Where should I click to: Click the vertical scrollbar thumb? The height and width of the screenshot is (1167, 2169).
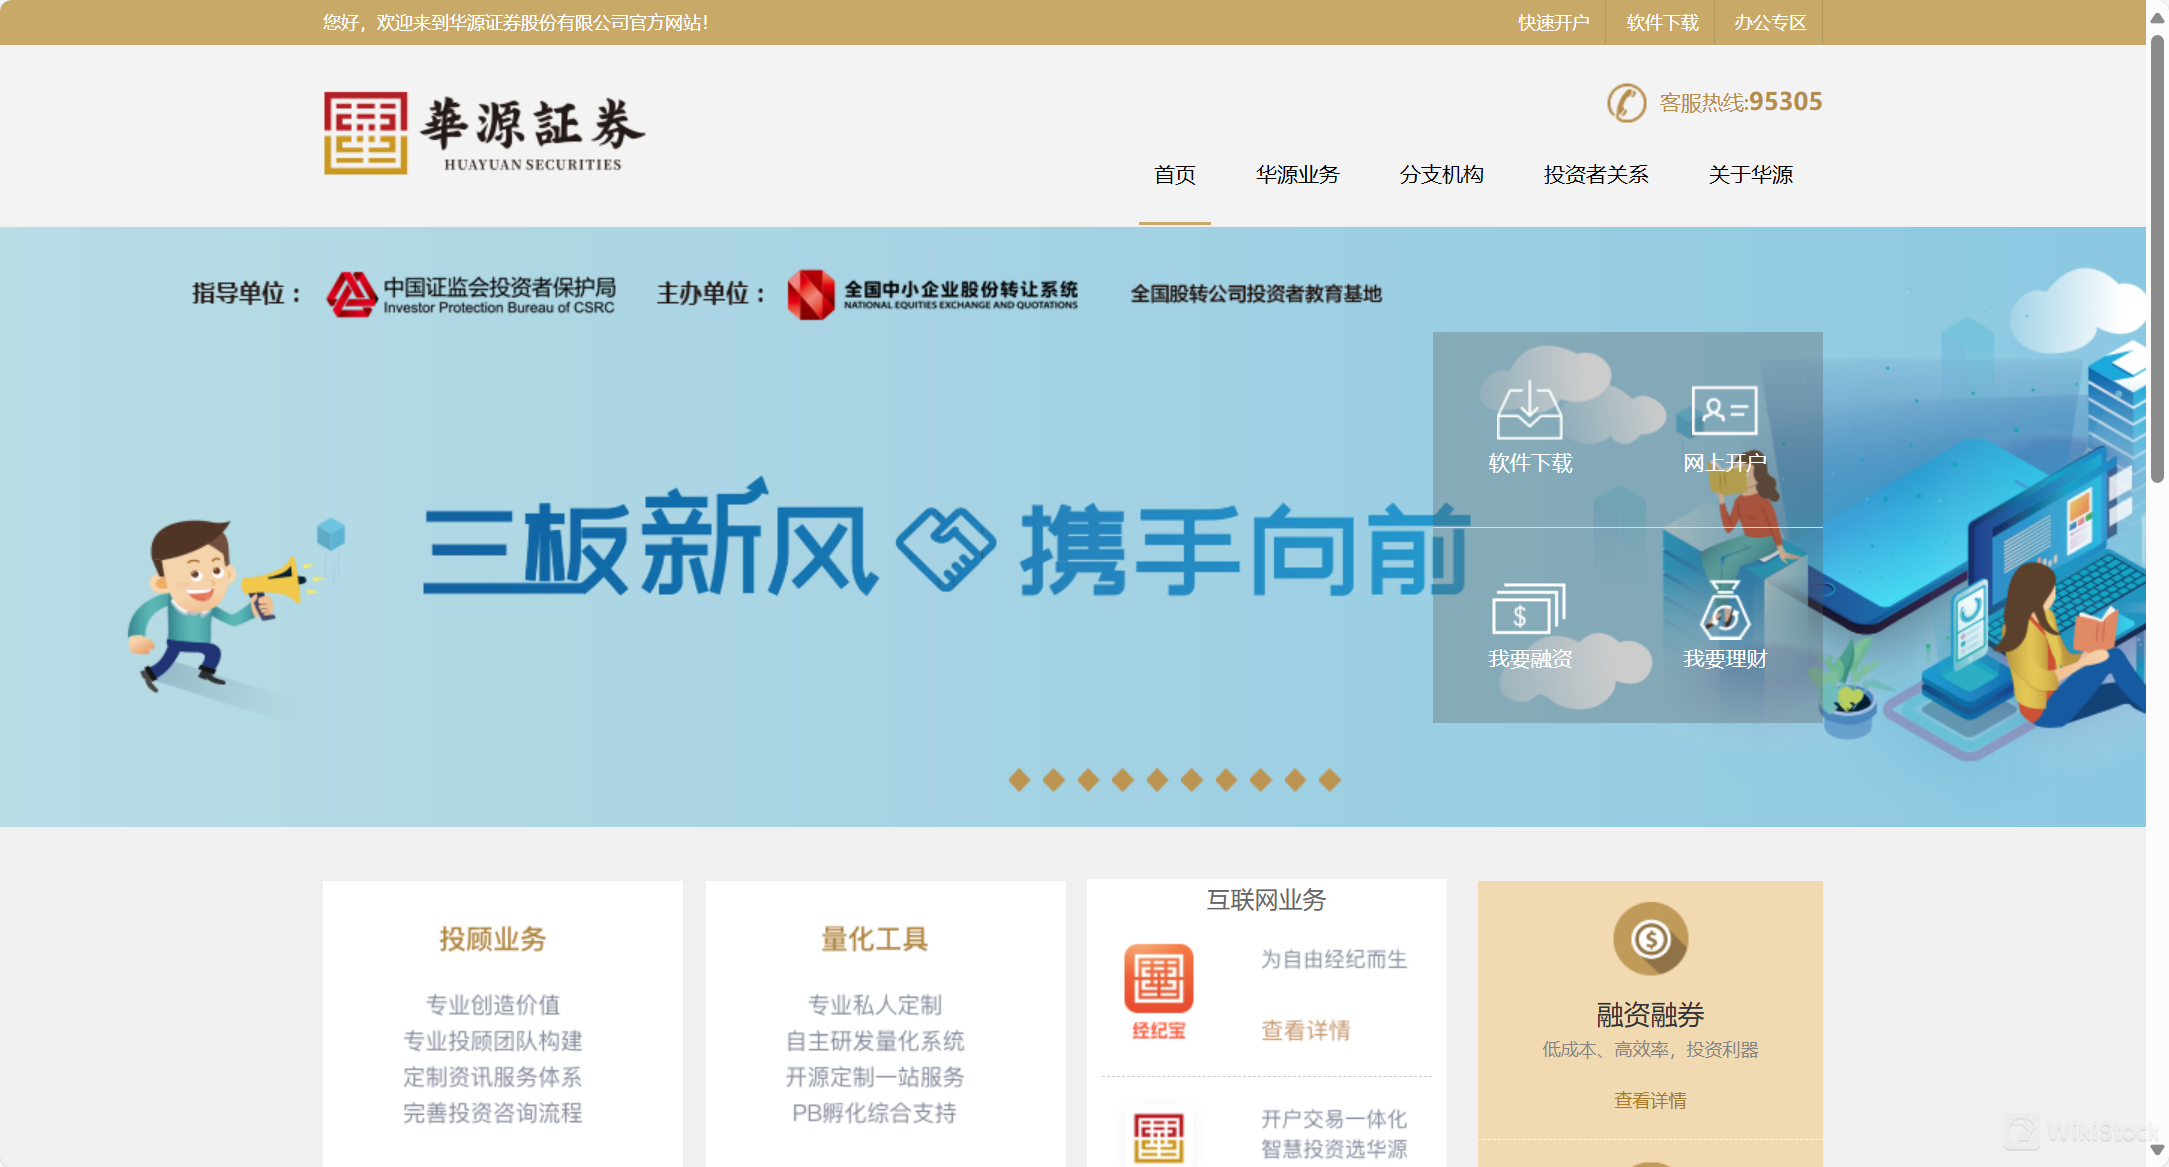(x=2157, y=258)
